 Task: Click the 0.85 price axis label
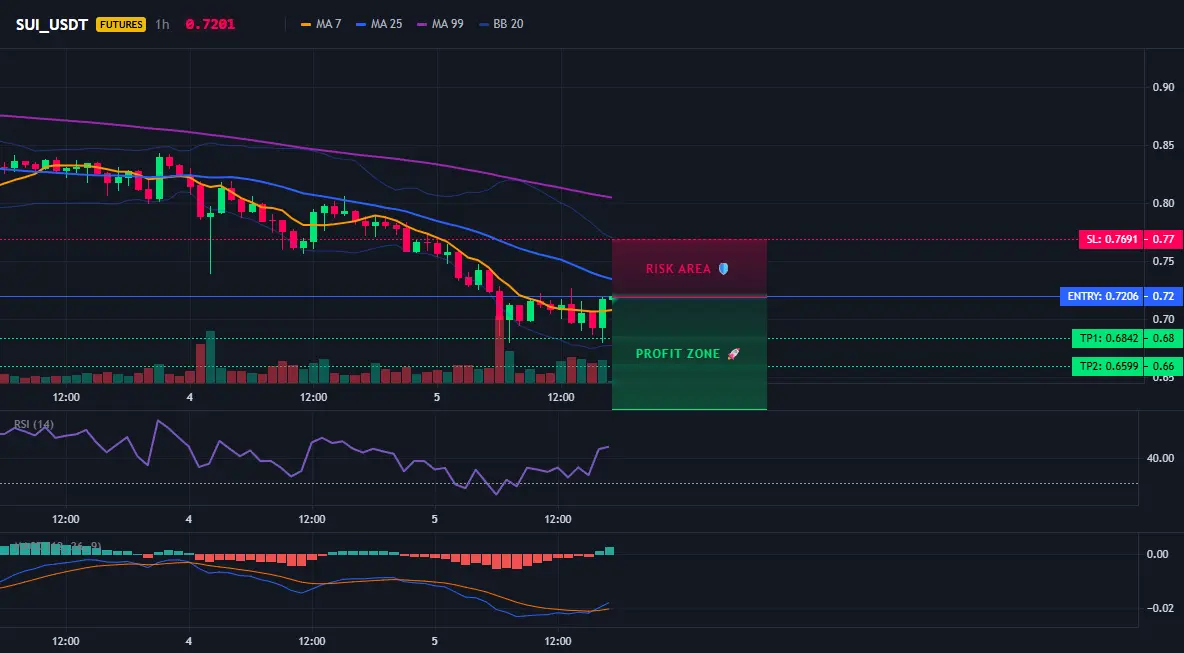click(1163, 145)
